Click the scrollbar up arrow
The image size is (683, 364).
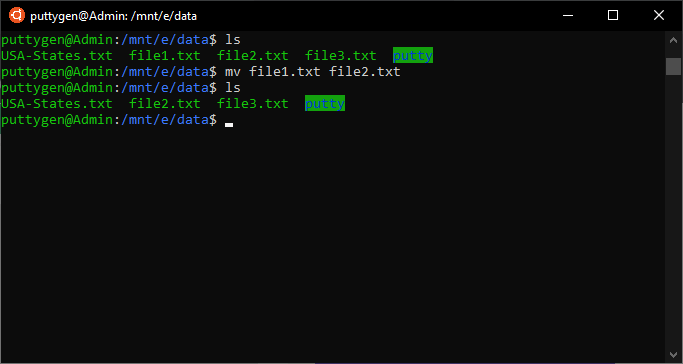(x=673, y=40)
